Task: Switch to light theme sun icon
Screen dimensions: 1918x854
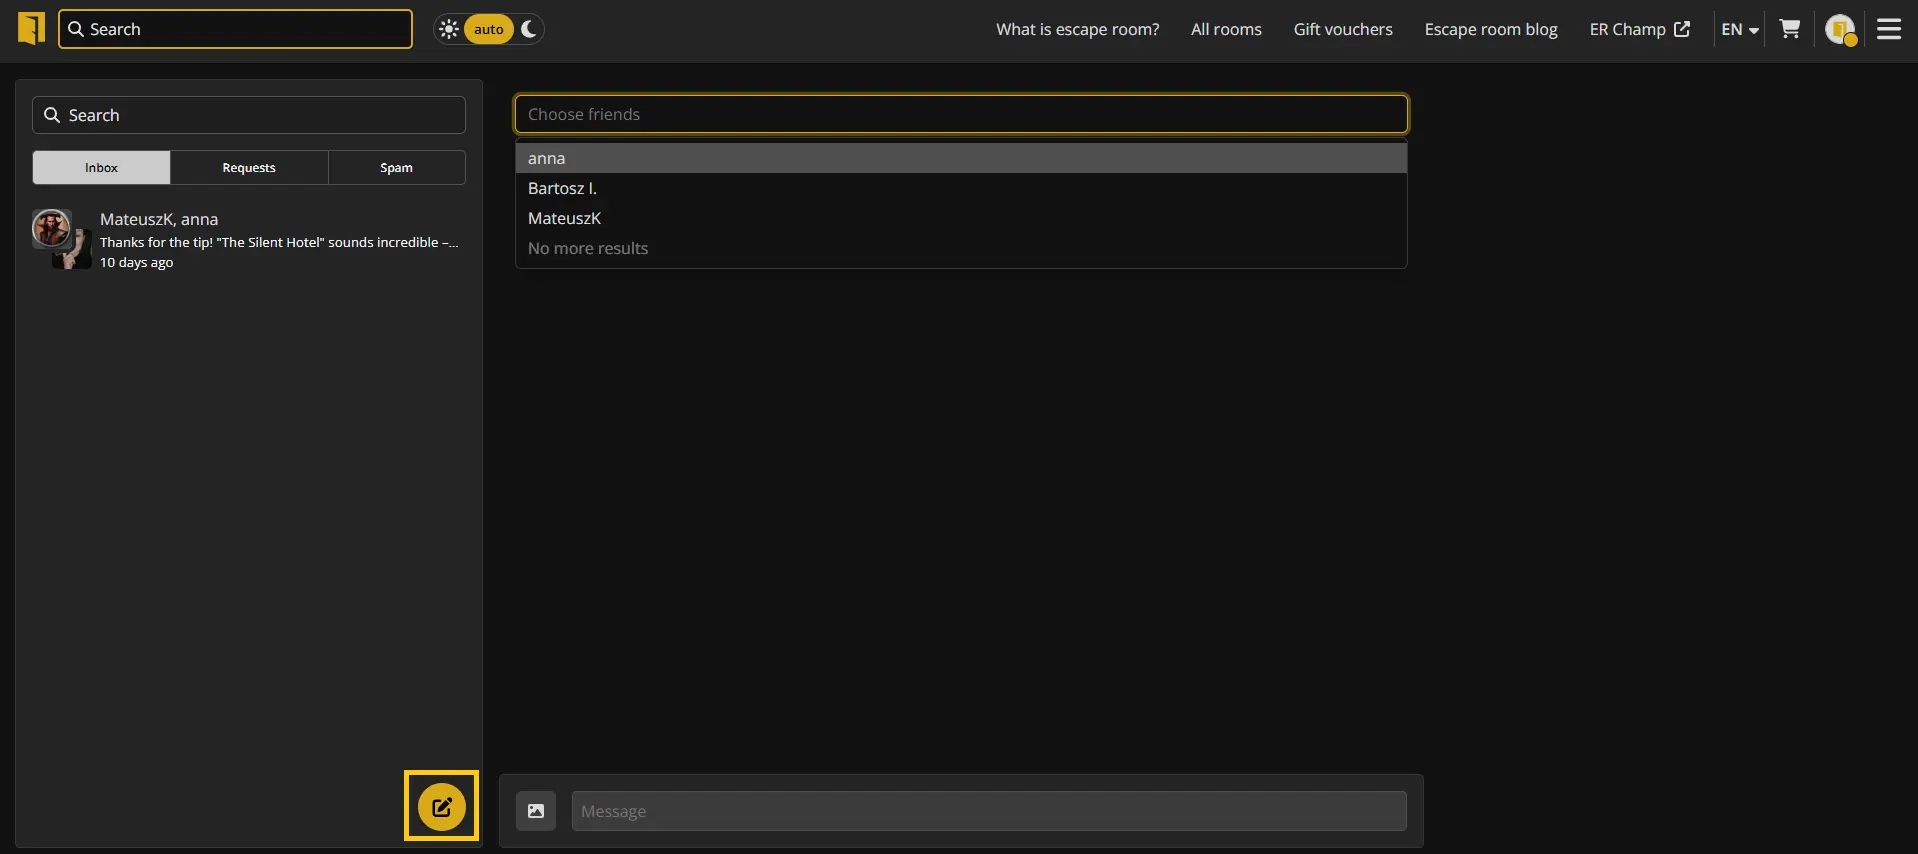Action: pos(449,29)
